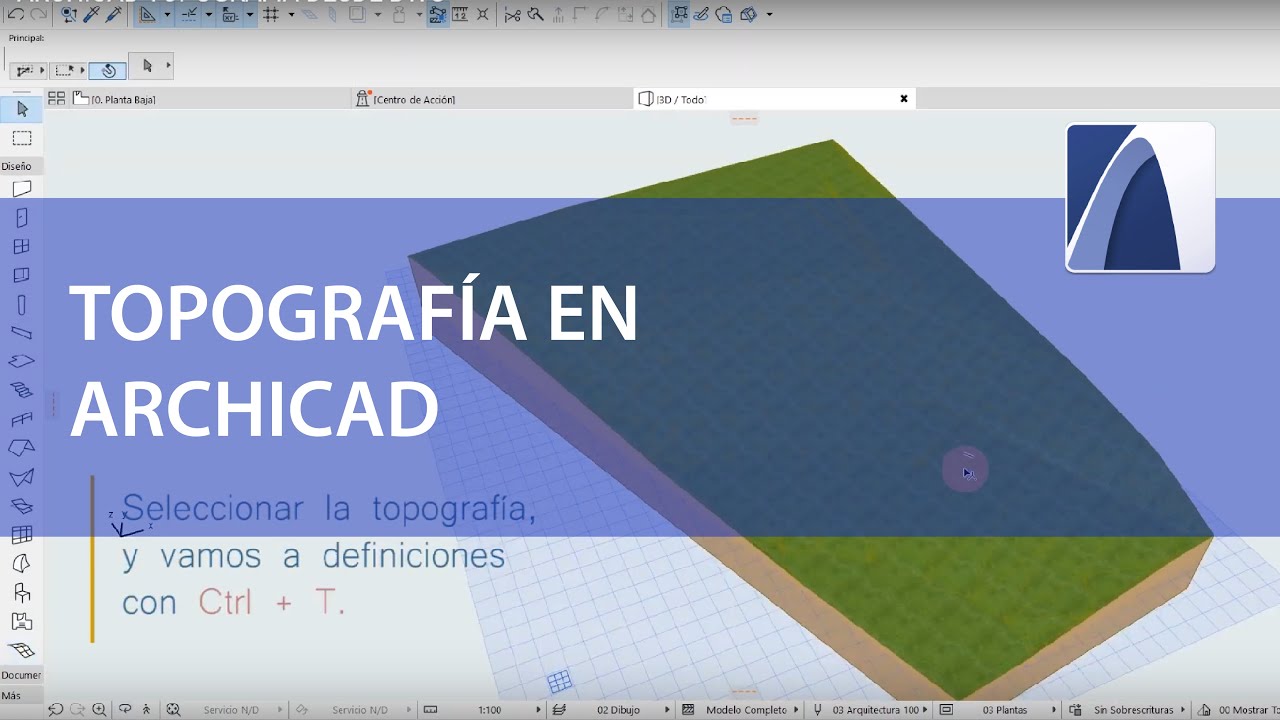The image size is (1280, 720).
Task: Select the Stair tool
Action: click(x=22, y=391)
